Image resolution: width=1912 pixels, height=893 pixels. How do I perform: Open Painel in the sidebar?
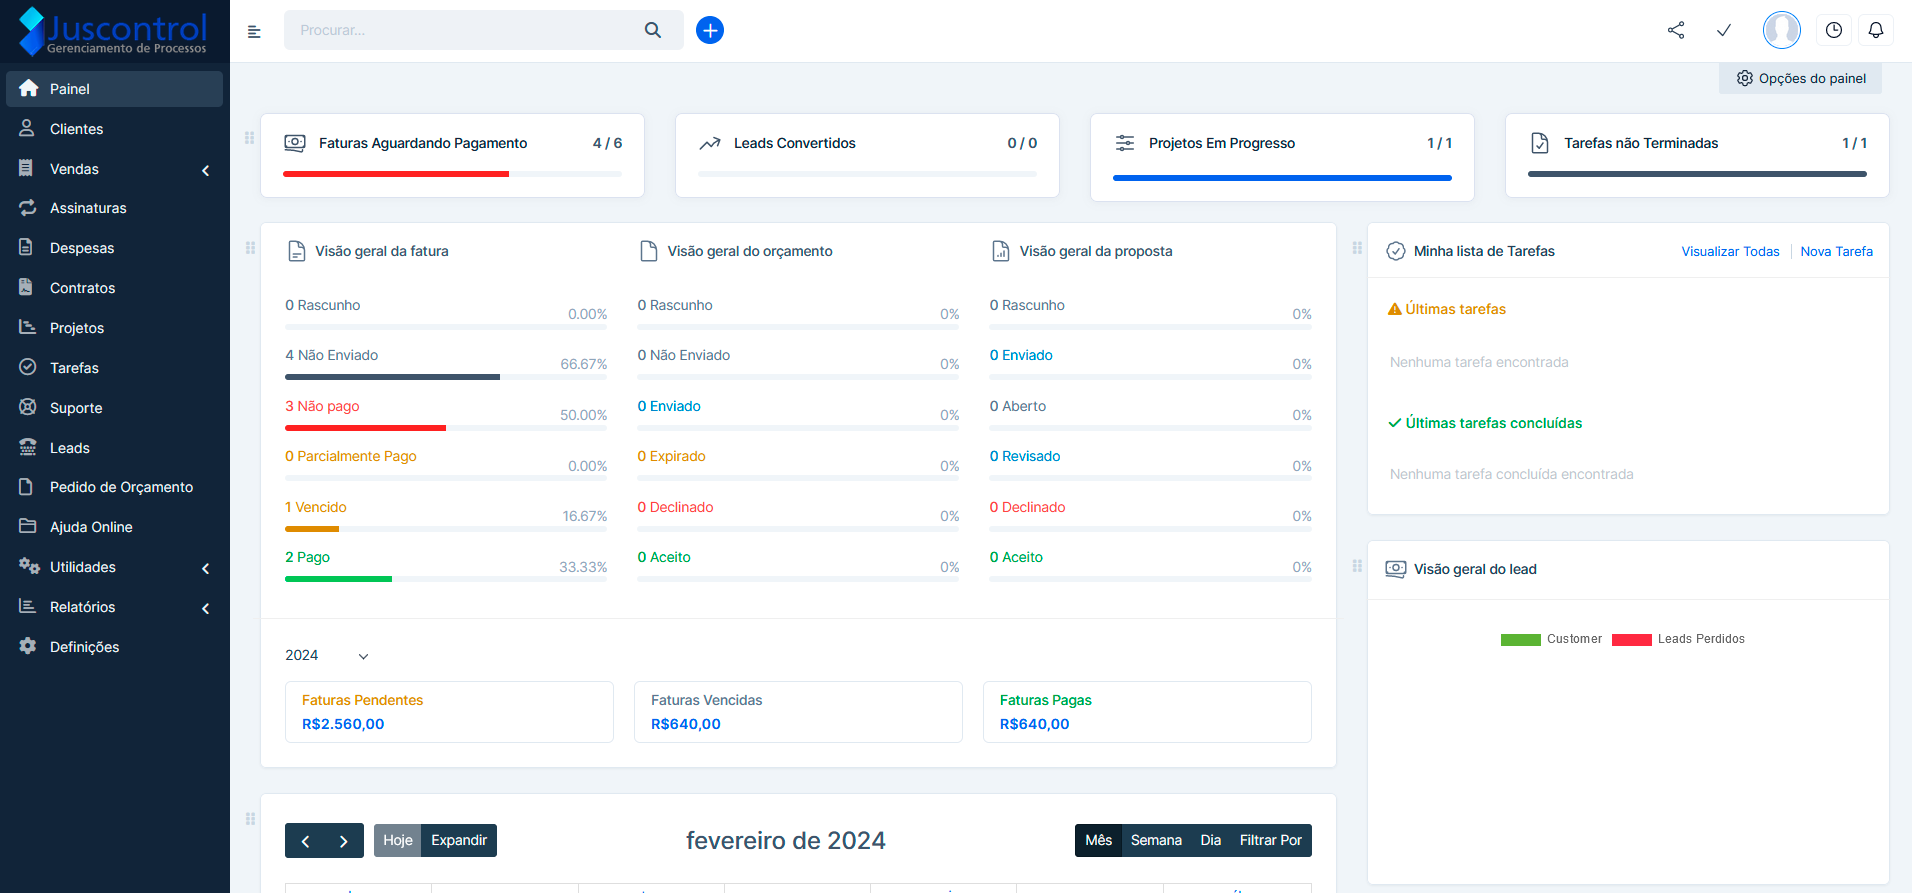pos(115,89)
